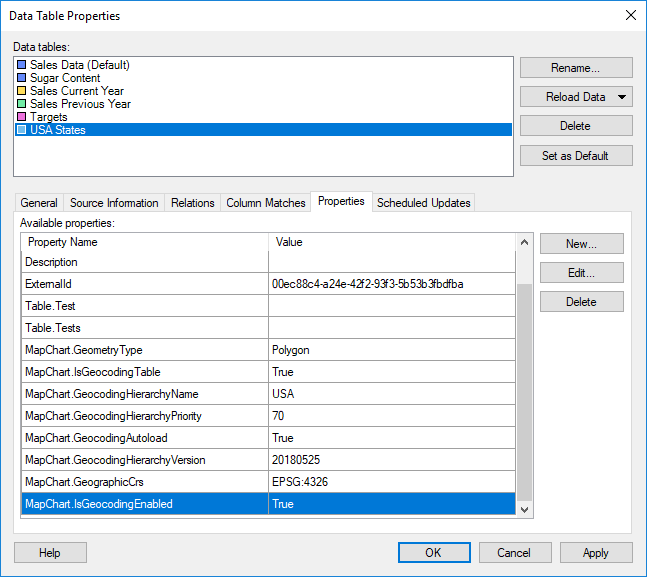Click the blue swatch beside Sugar Content

point(21,78)
